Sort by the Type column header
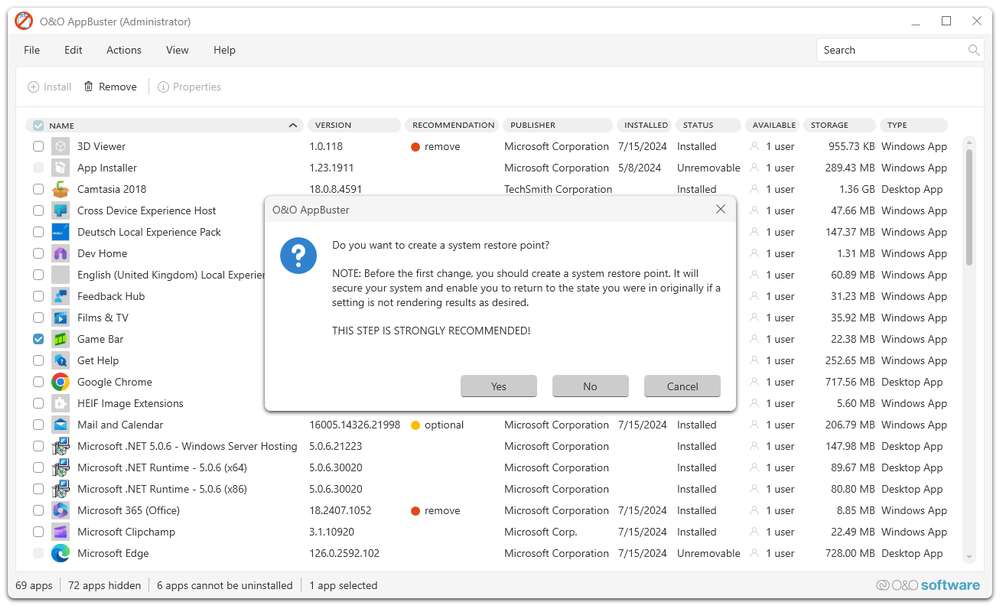This screenshot has width=1000, height=606. pos(913,126)
